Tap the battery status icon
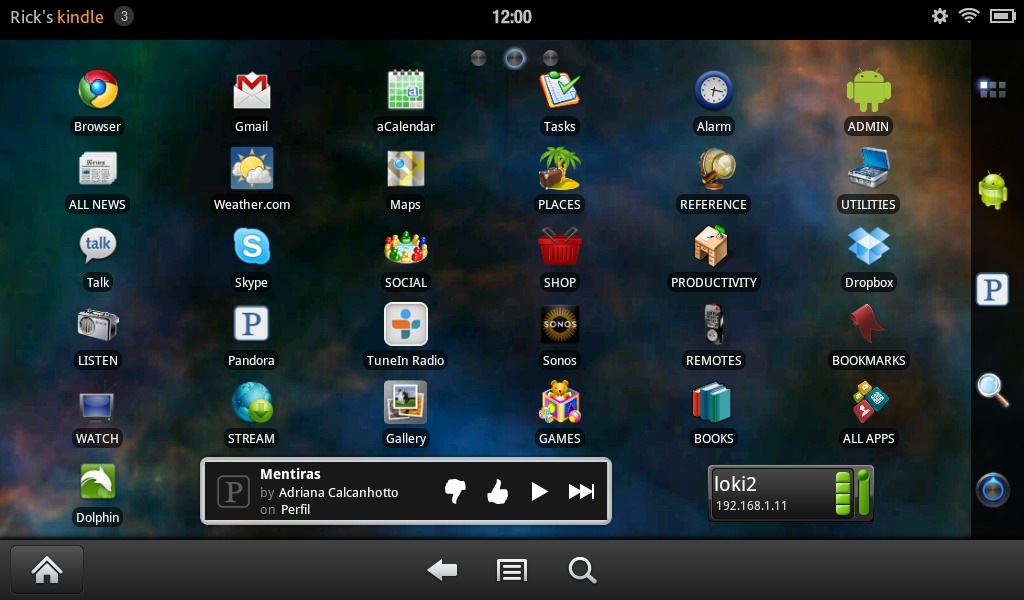The height and width of the screenshot is (600, 1024). click(x=1002, y=16)
